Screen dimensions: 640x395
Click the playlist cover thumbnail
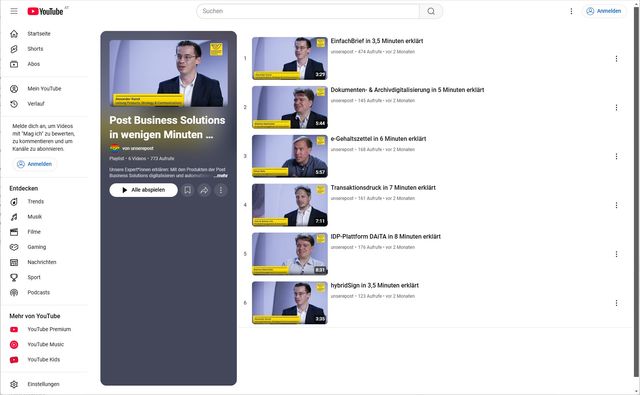169,73
